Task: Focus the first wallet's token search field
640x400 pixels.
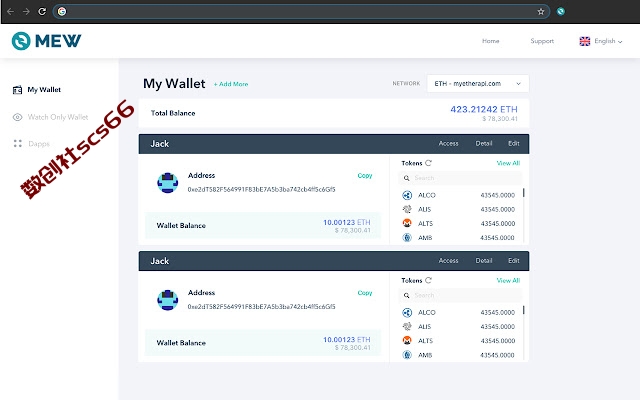Action: pos(460,178)
